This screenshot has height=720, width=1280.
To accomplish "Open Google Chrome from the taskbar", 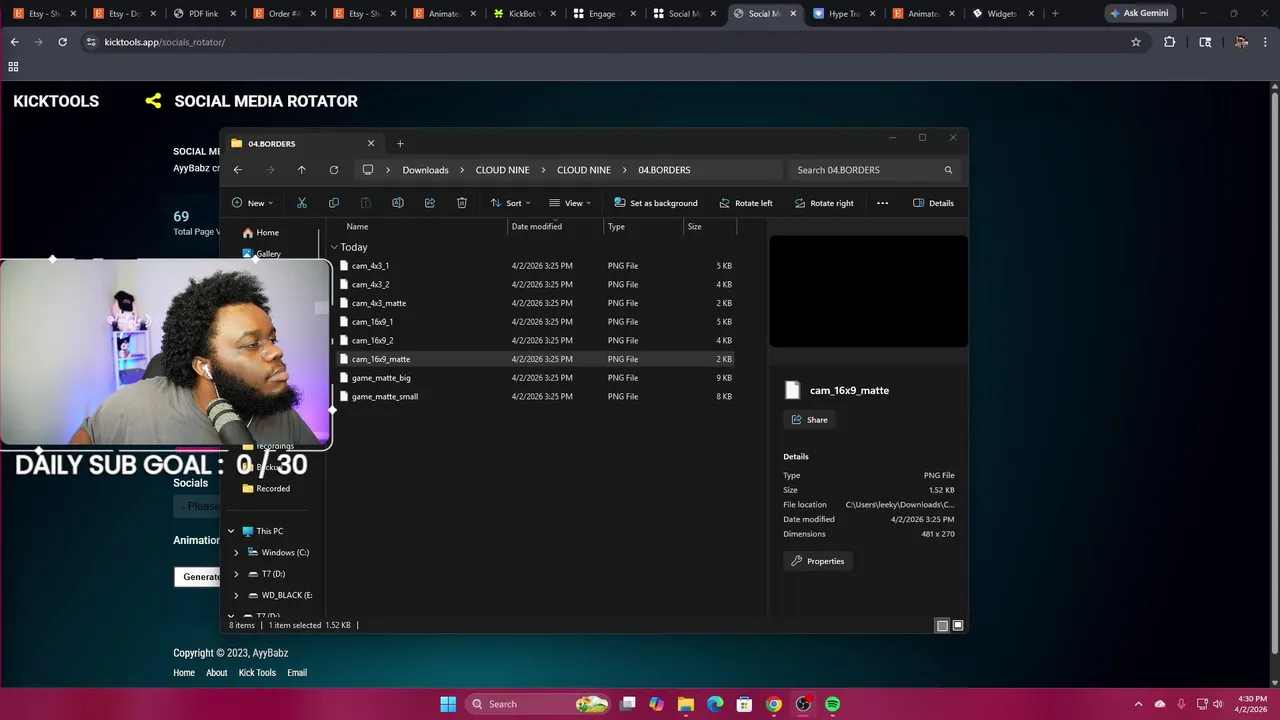I will point(773,704).
